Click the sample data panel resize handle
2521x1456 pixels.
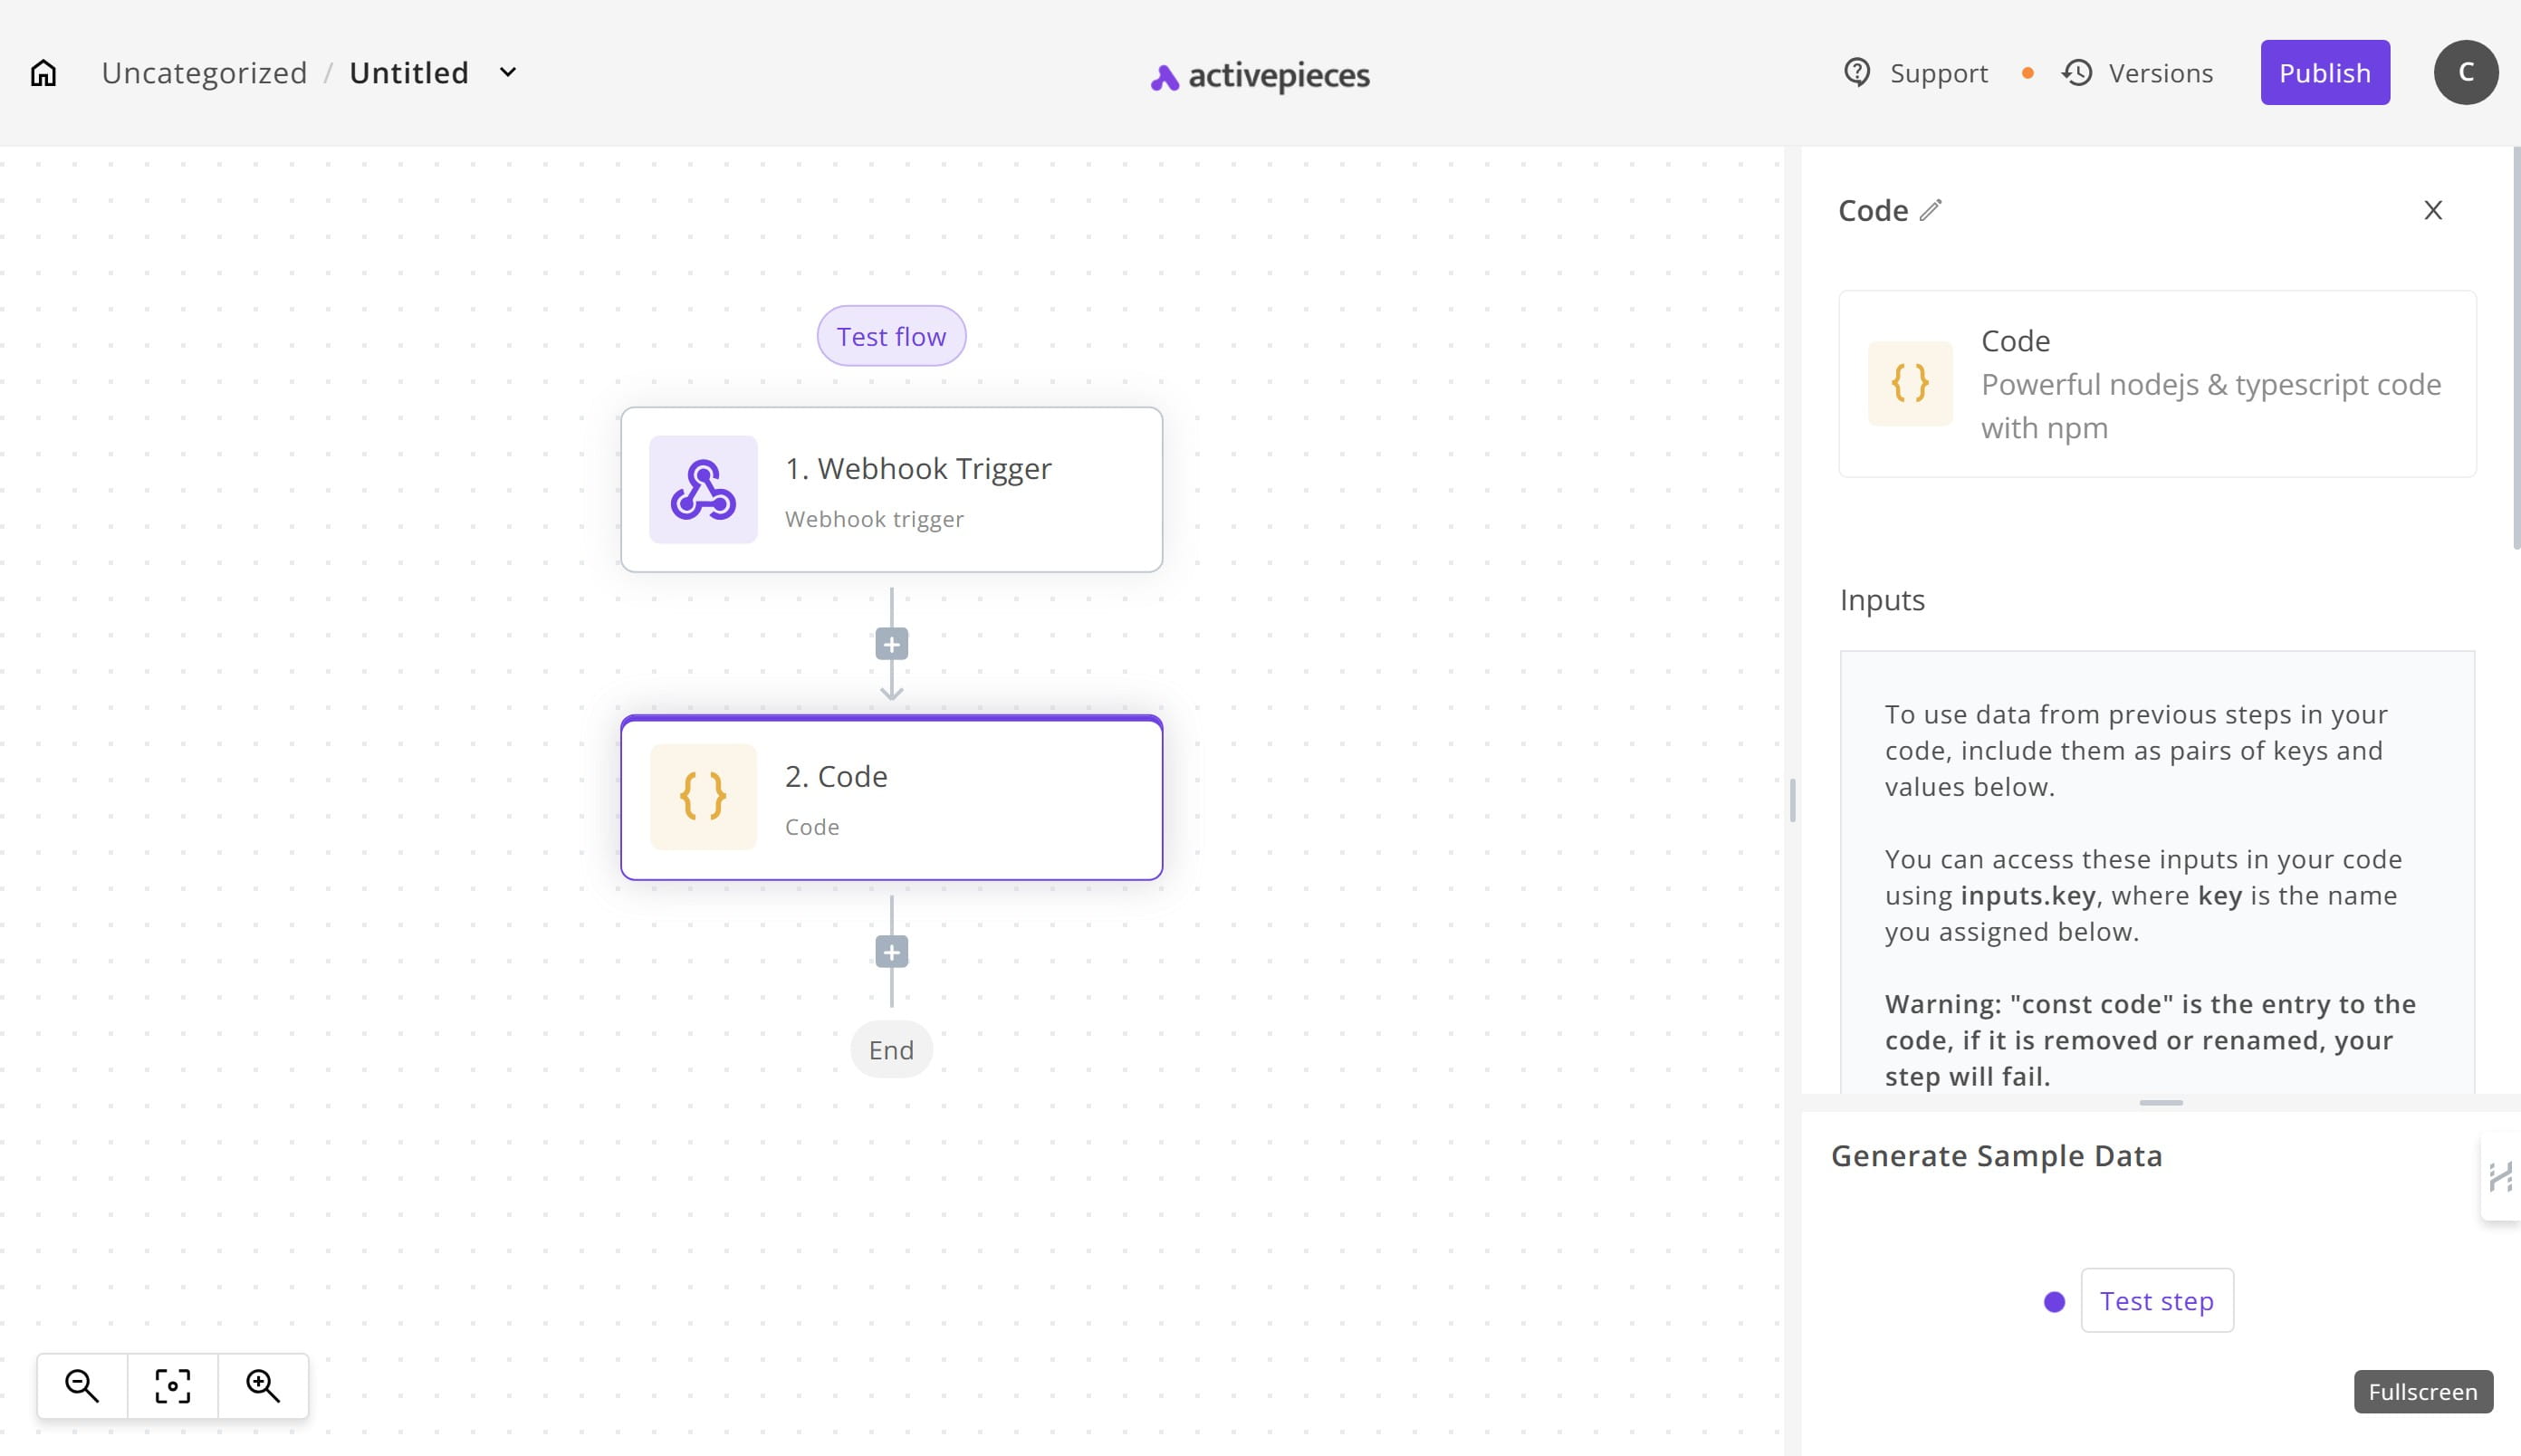click(x=2160, y=1102)
